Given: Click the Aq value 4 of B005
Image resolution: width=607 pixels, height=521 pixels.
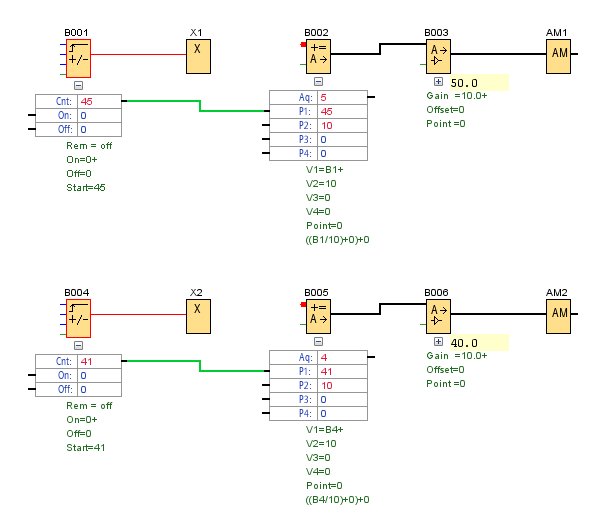Looking at the screenshot, I should coord(342,358).
